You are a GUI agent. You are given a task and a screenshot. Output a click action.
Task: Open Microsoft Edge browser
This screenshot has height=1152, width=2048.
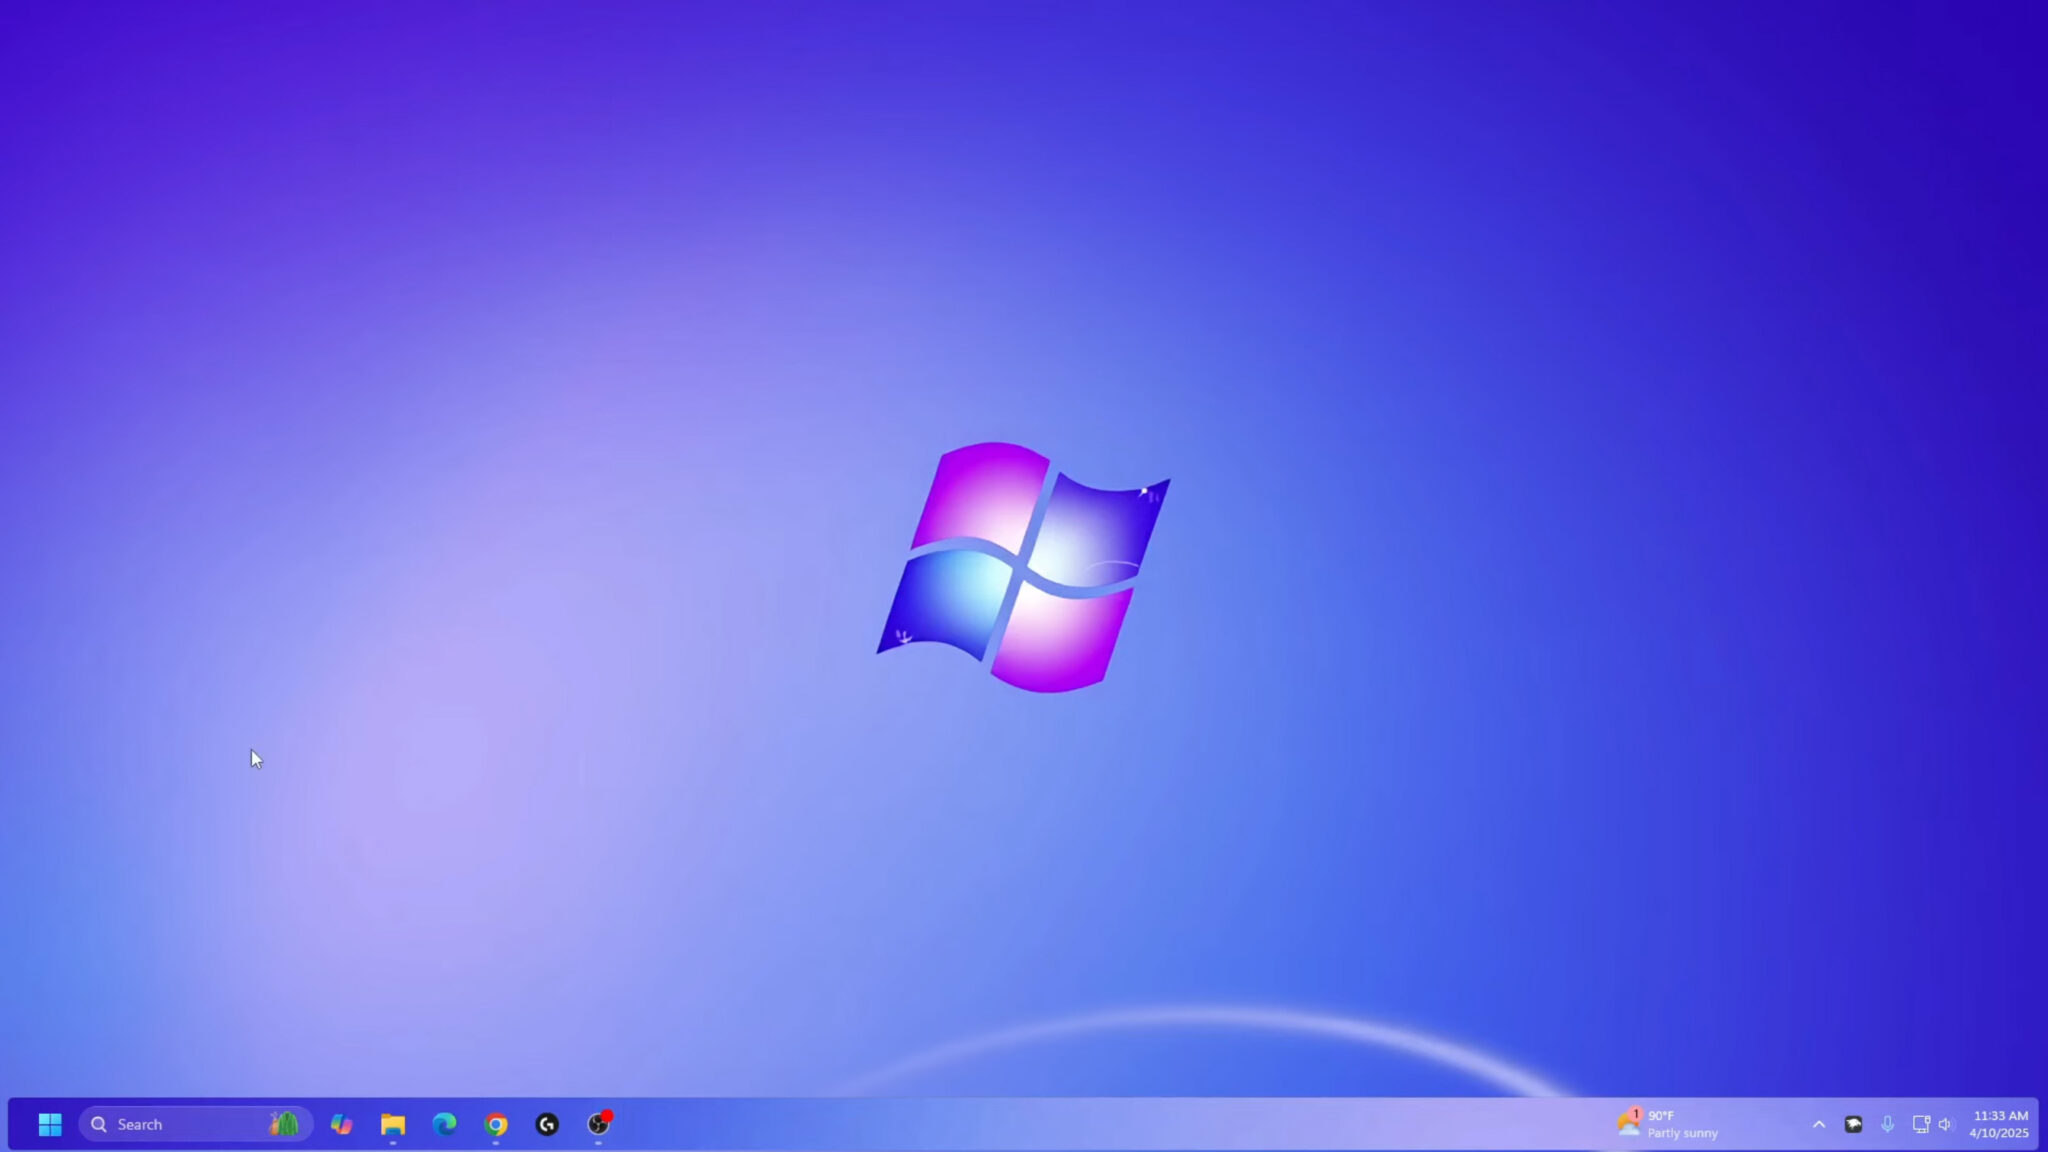[x=444, y=1124]
